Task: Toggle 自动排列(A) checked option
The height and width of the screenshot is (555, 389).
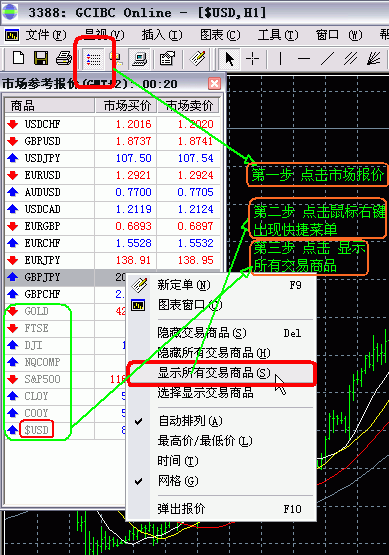Action: [x=221, y=421]
